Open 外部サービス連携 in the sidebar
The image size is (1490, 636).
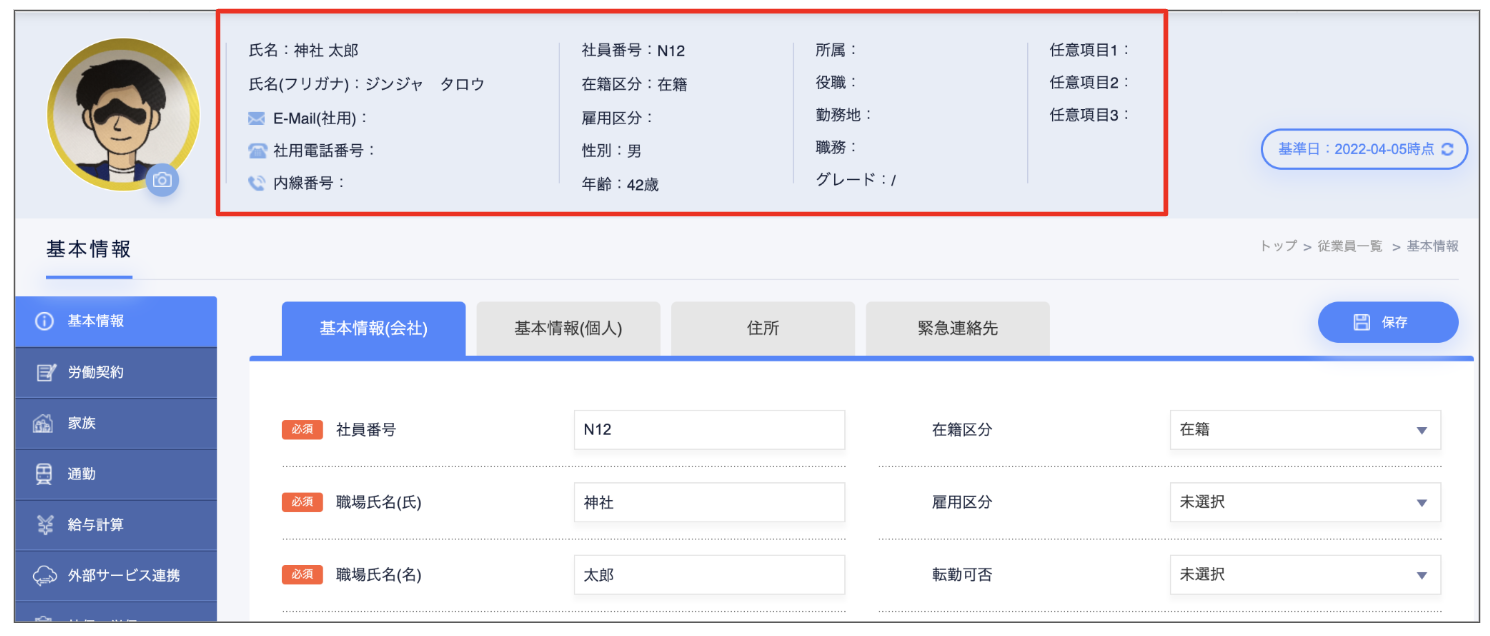click(x=116, y=576)
